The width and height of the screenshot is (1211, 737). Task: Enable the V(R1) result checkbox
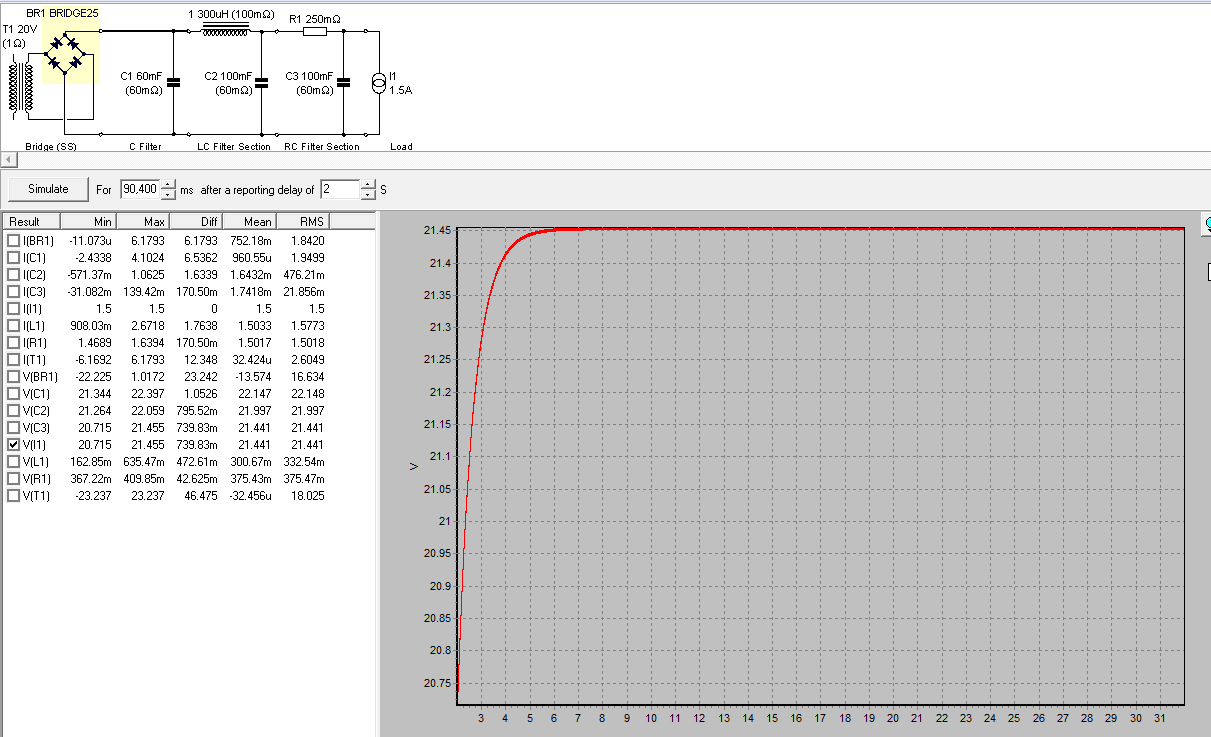(x=13, y=478)
